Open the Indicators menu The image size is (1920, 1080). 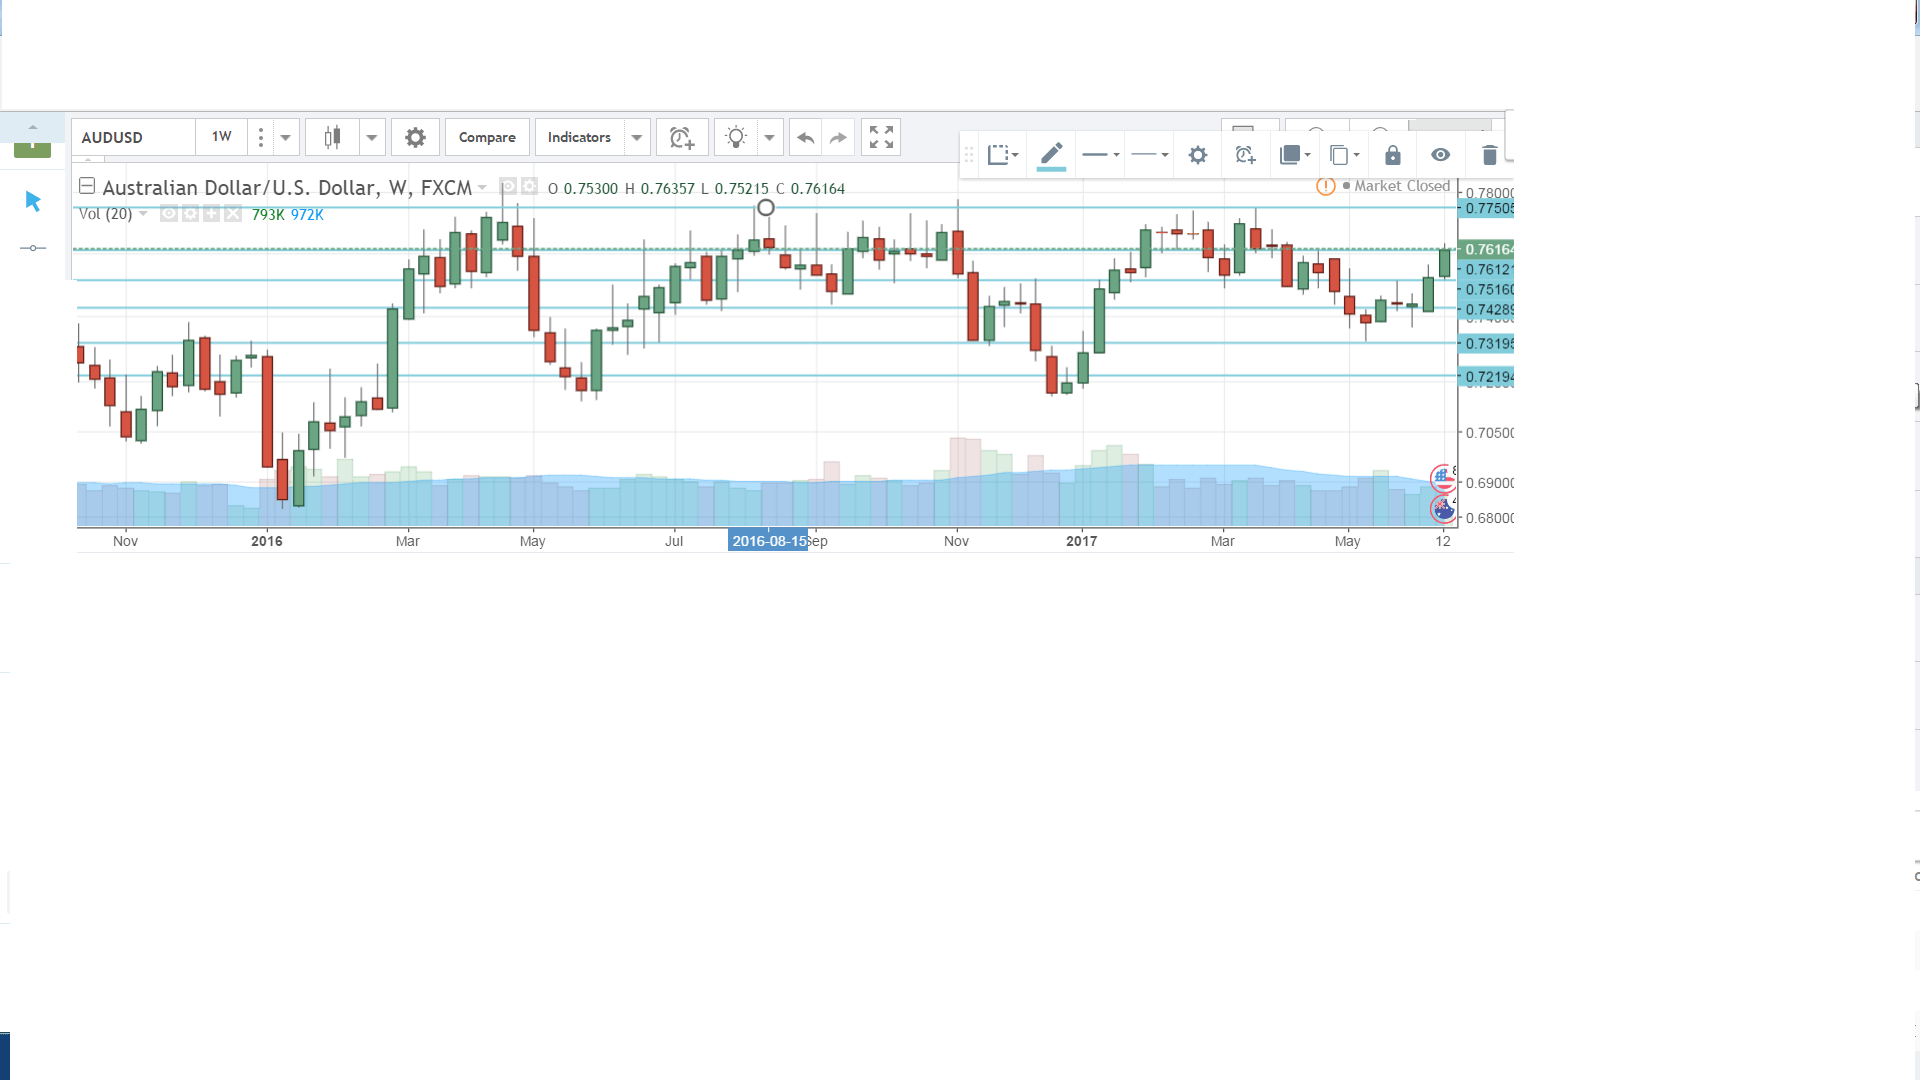[x=579, y=137]
